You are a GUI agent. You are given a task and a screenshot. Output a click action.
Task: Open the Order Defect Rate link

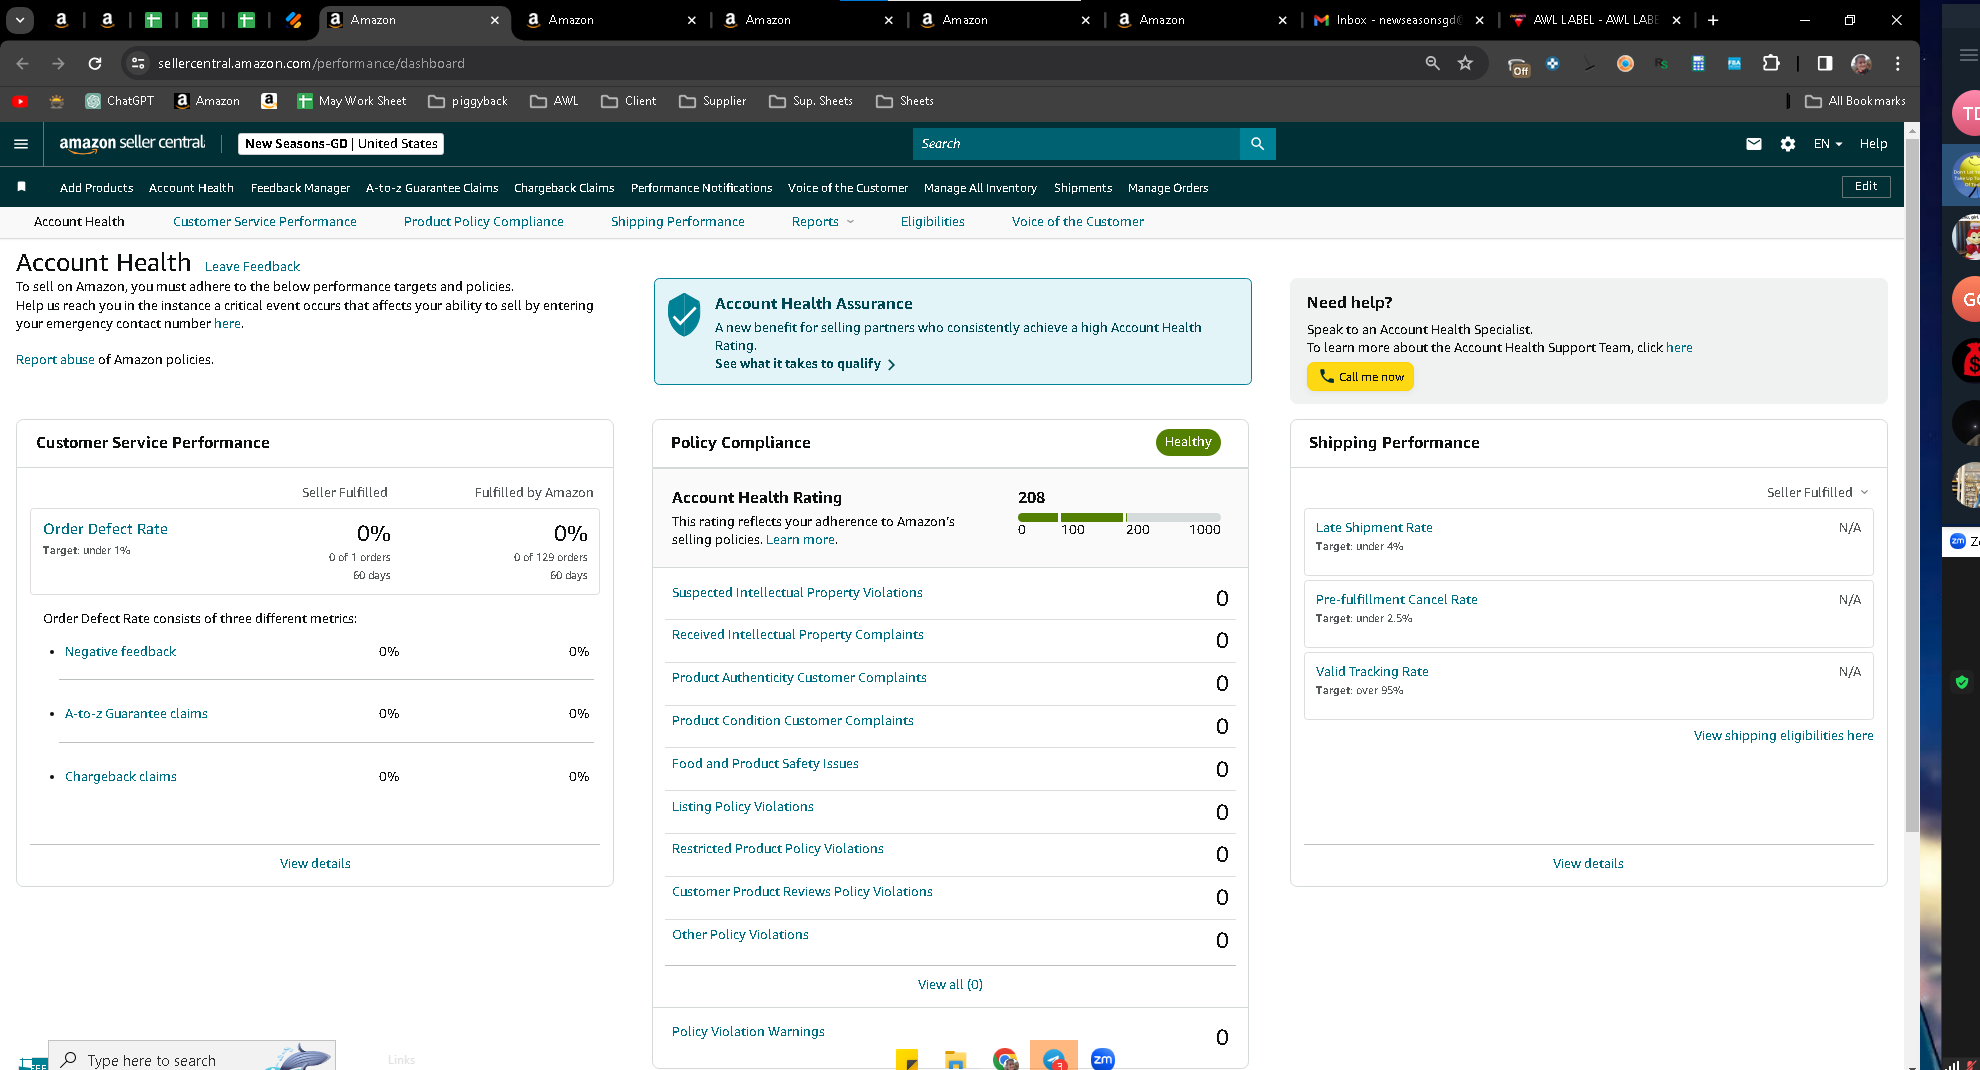pyautogui.click(x=105, y=529)
